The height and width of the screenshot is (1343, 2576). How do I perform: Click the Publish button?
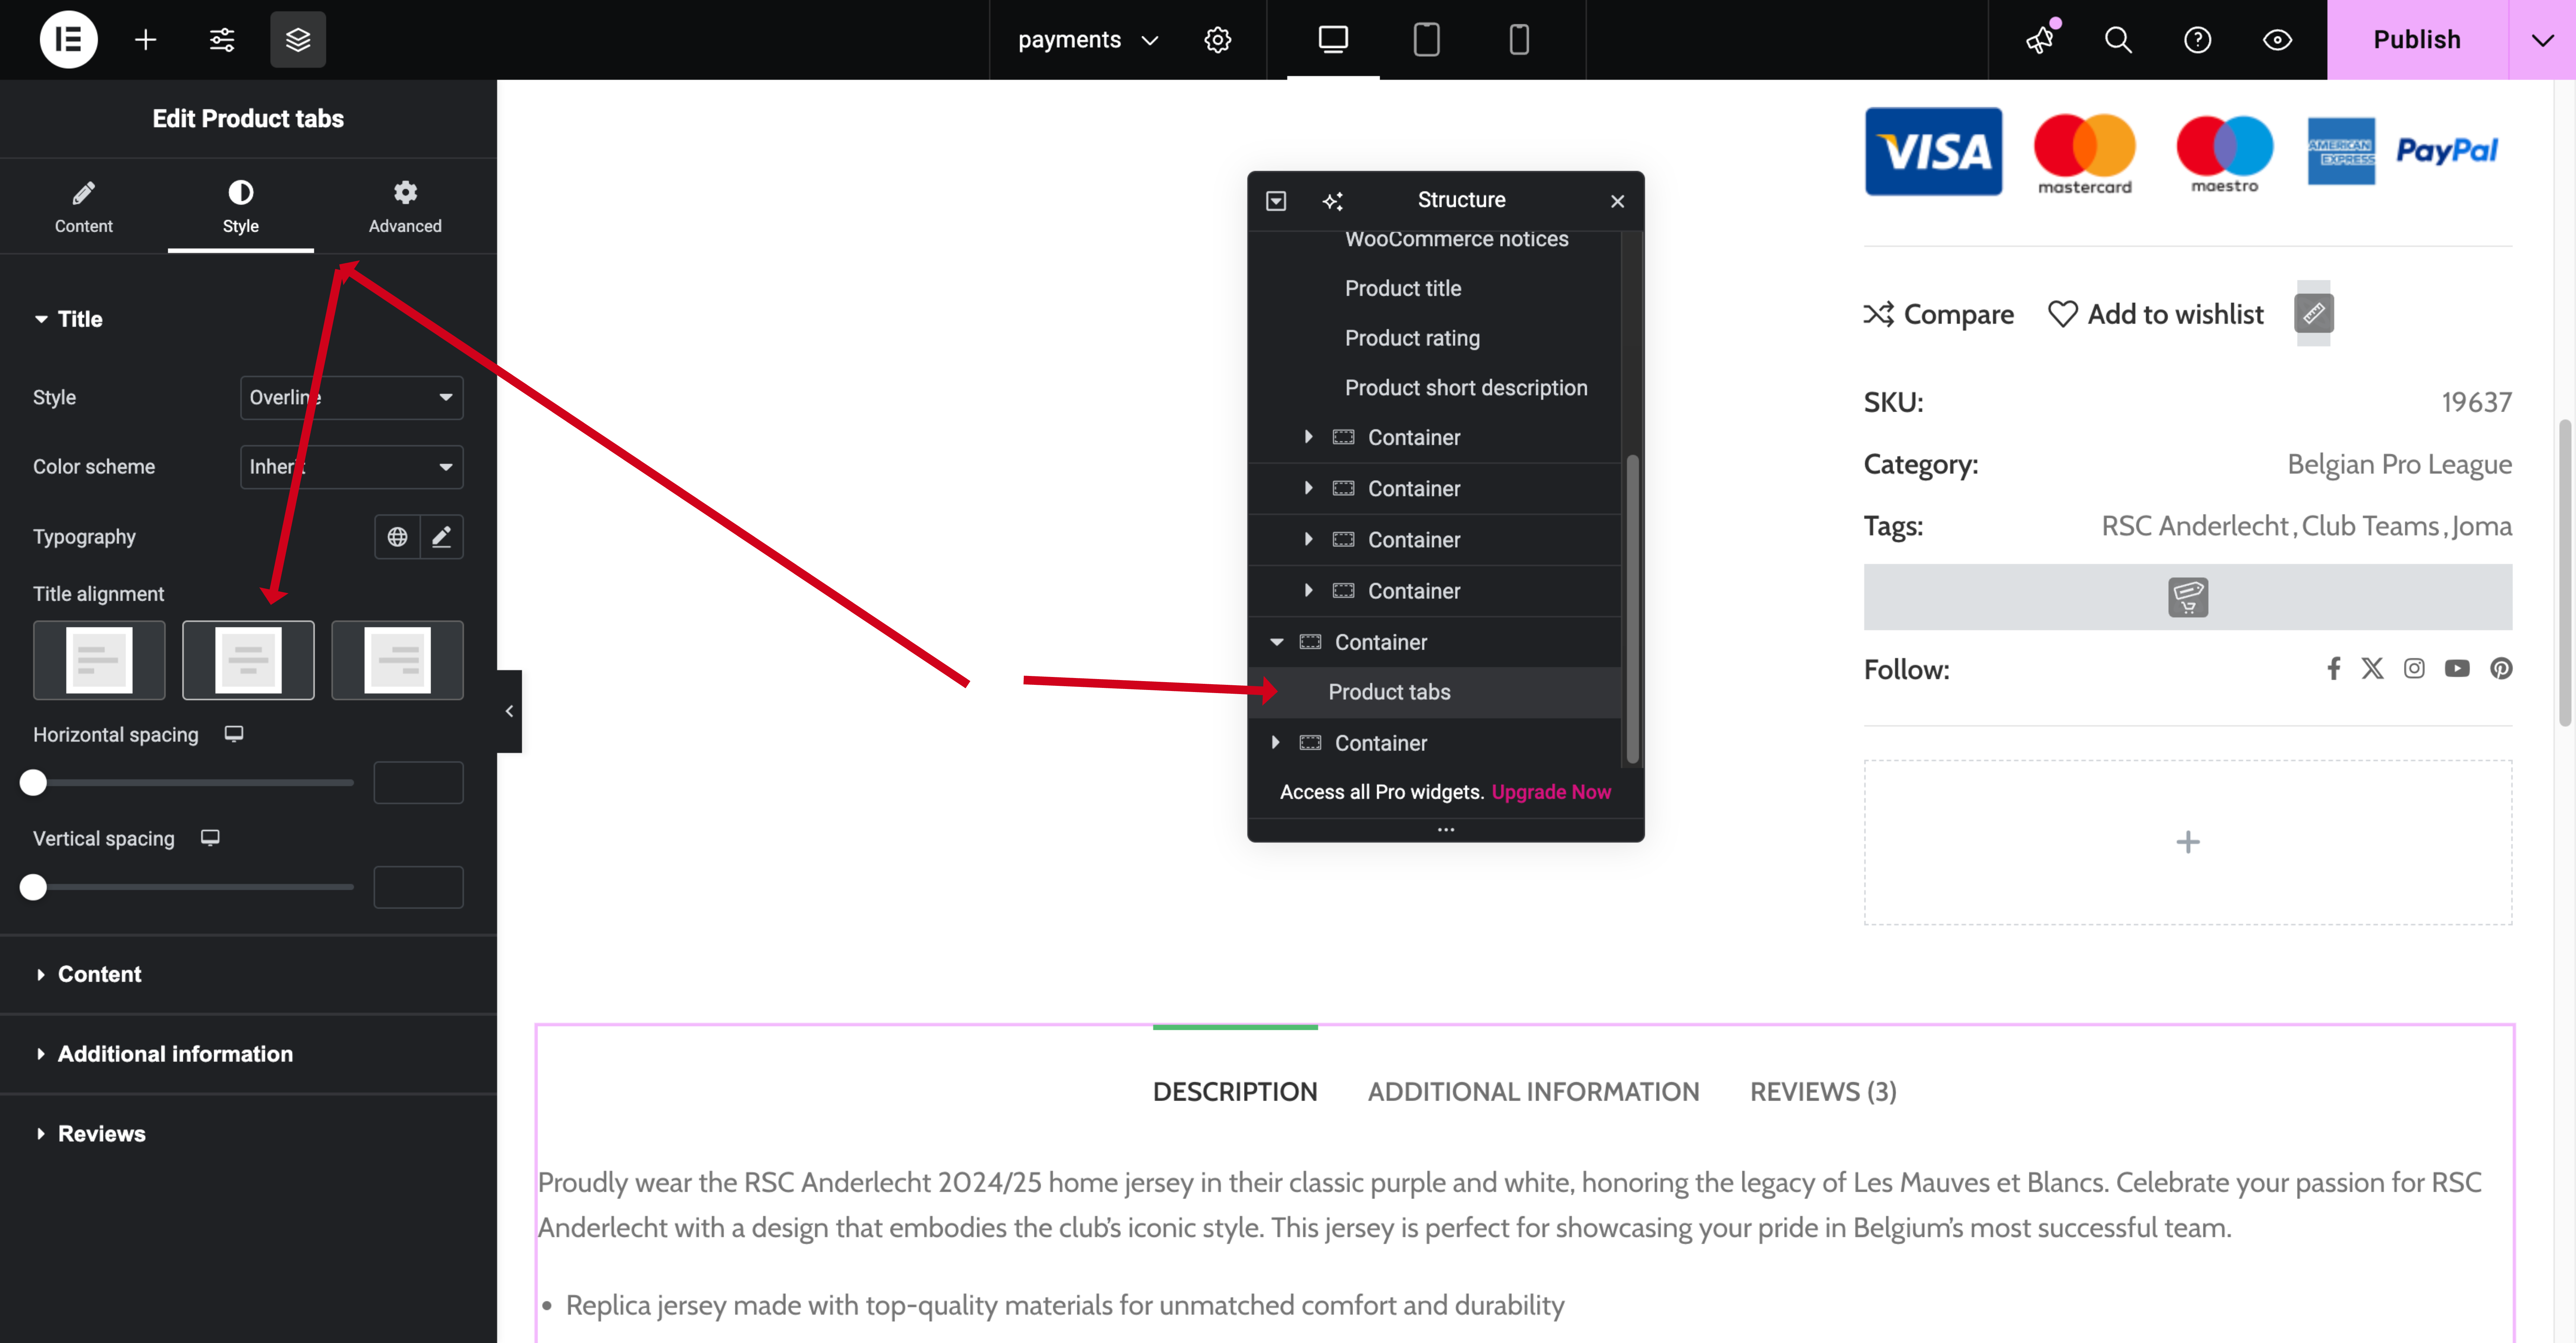pyautogui.click(x=2417, y=40)
